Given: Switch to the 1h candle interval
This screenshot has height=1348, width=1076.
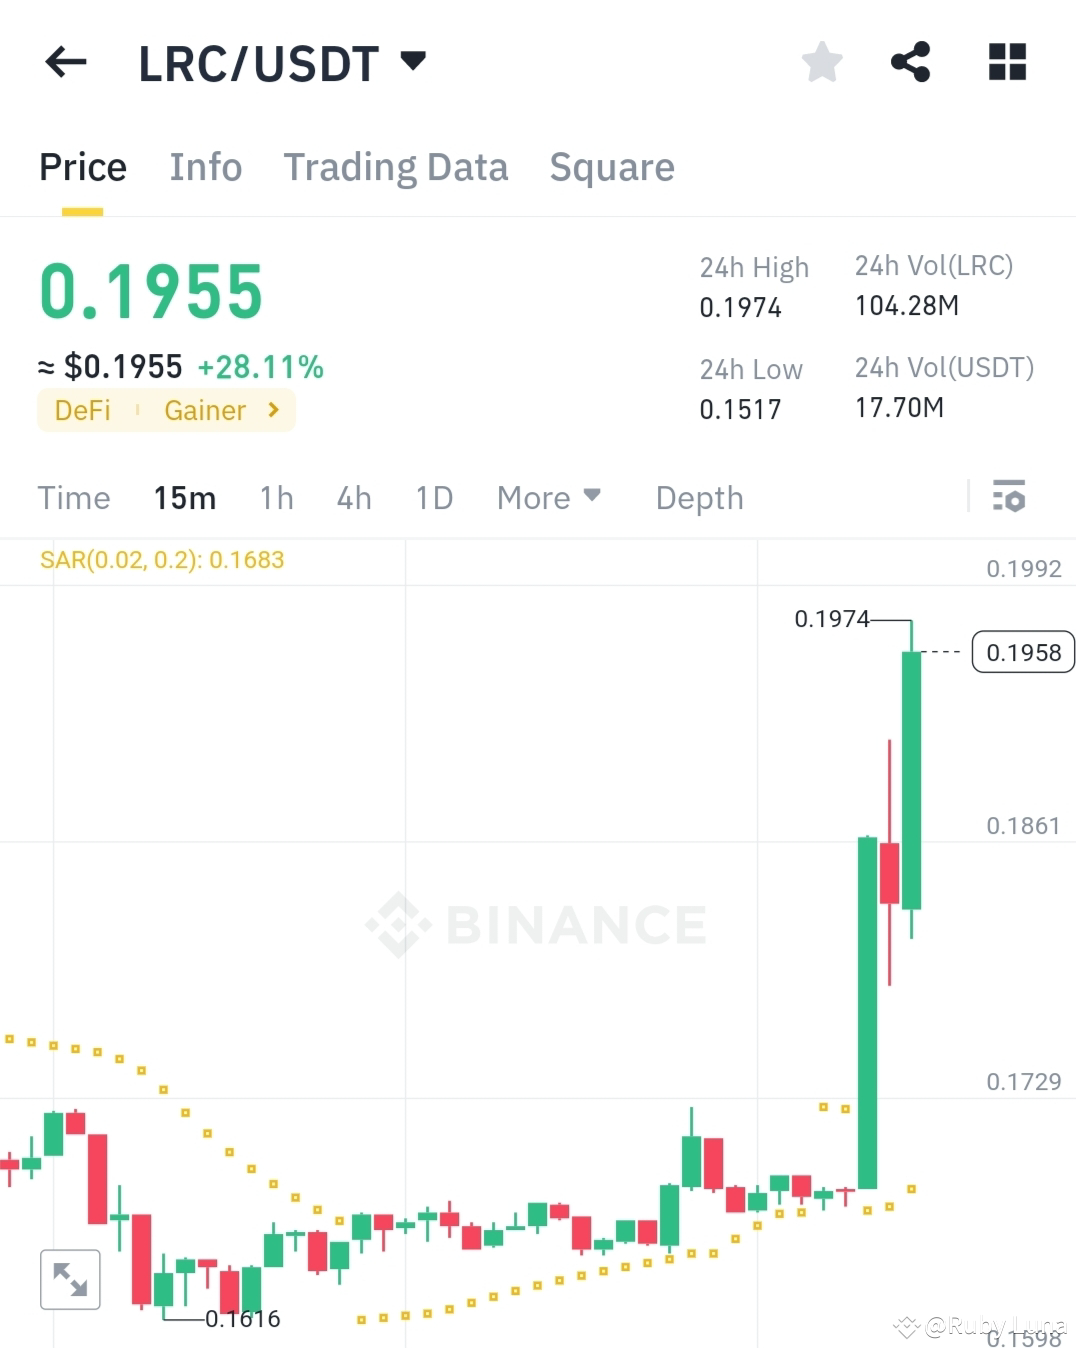Looking at the screenshot, I should [276, 497].
